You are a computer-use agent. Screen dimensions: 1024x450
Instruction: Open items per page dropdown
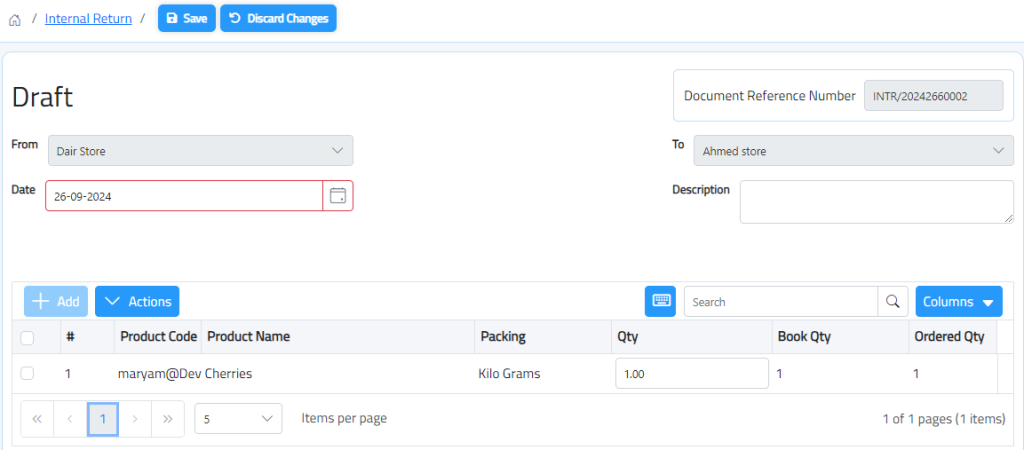pos(238,419)
